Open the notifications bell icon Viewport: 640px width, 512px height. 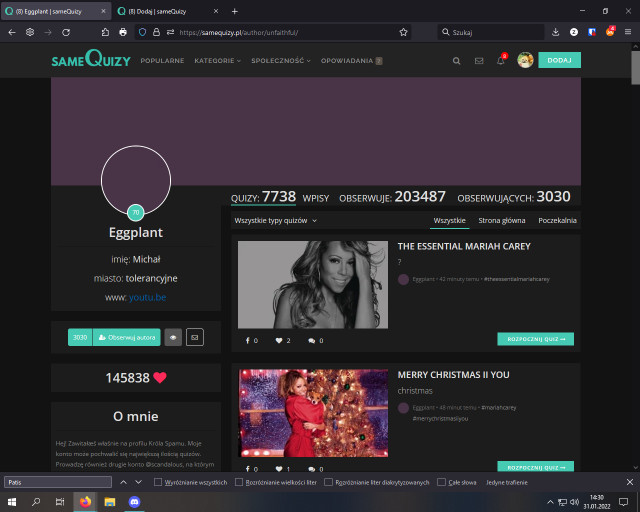501,60
